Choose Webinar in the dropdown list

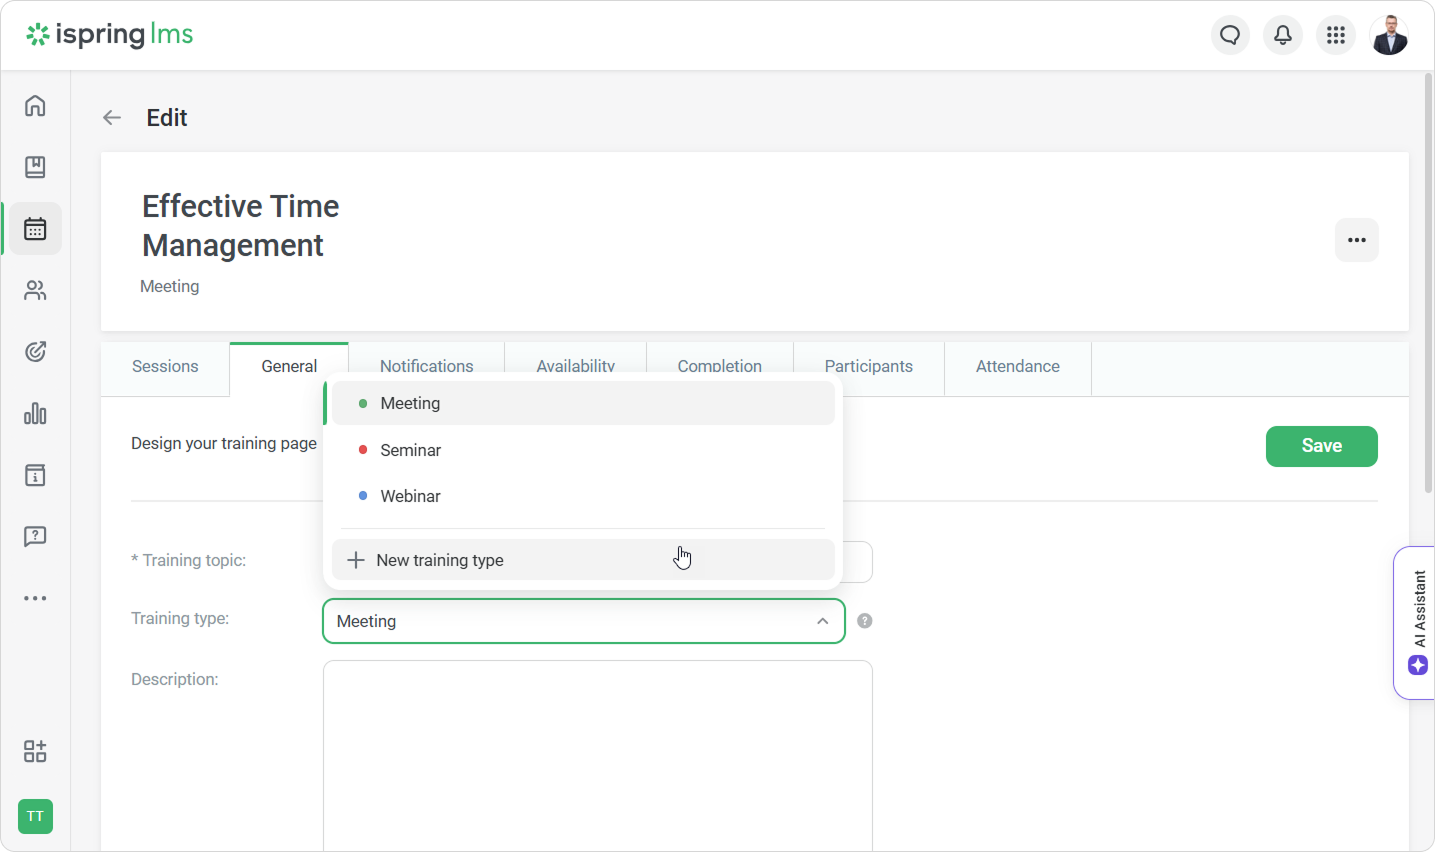tap(410, 496)
